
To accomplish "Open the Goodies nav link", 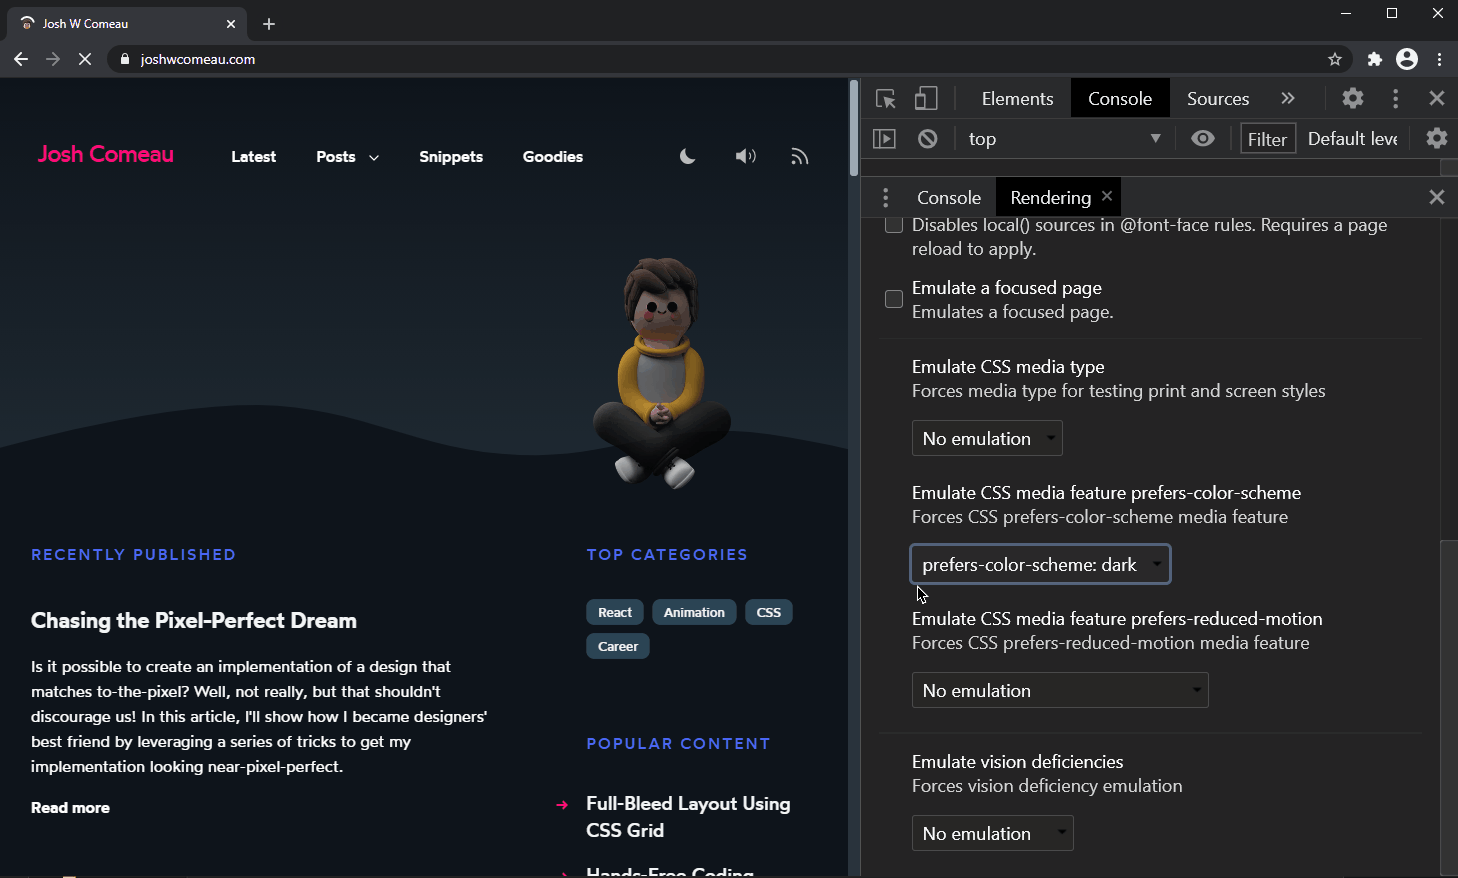I will pyautogui.click(x=553, y=156).
